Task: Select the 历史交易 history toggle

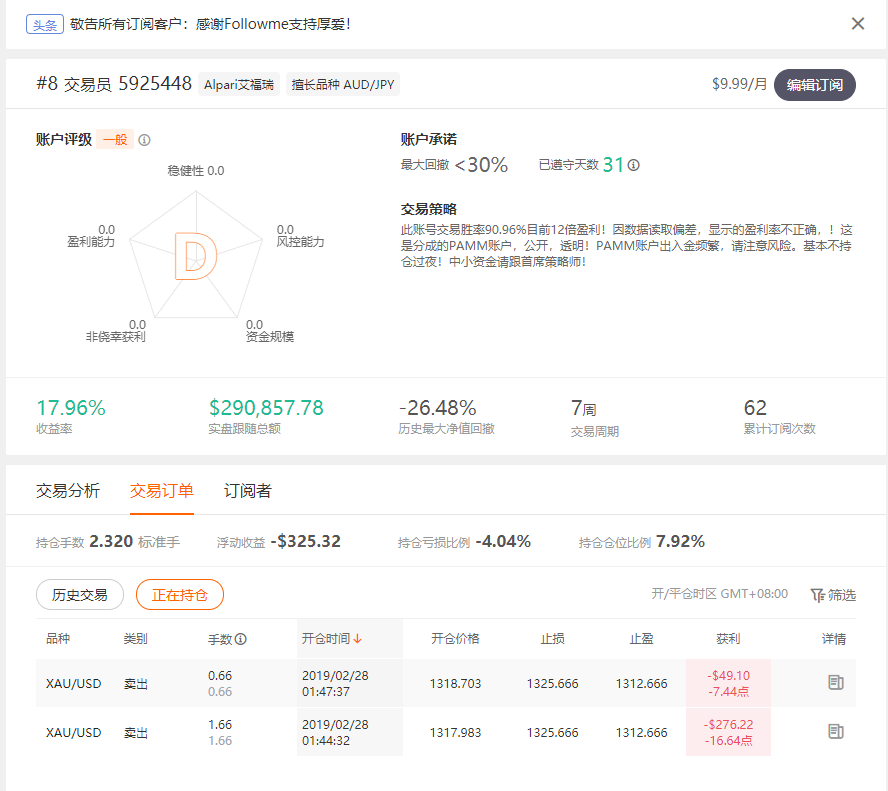Action: point(80,595)
